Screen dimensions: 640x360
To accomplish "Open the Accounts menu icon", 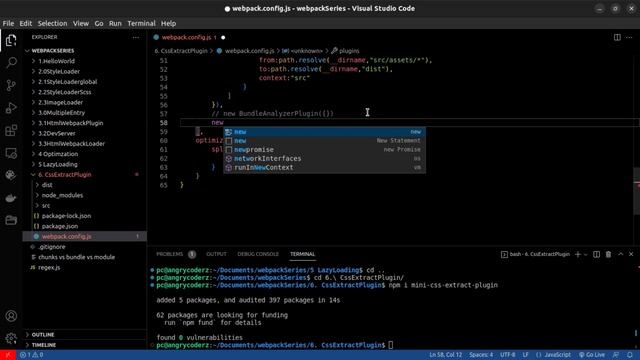I will click(11, 316).
